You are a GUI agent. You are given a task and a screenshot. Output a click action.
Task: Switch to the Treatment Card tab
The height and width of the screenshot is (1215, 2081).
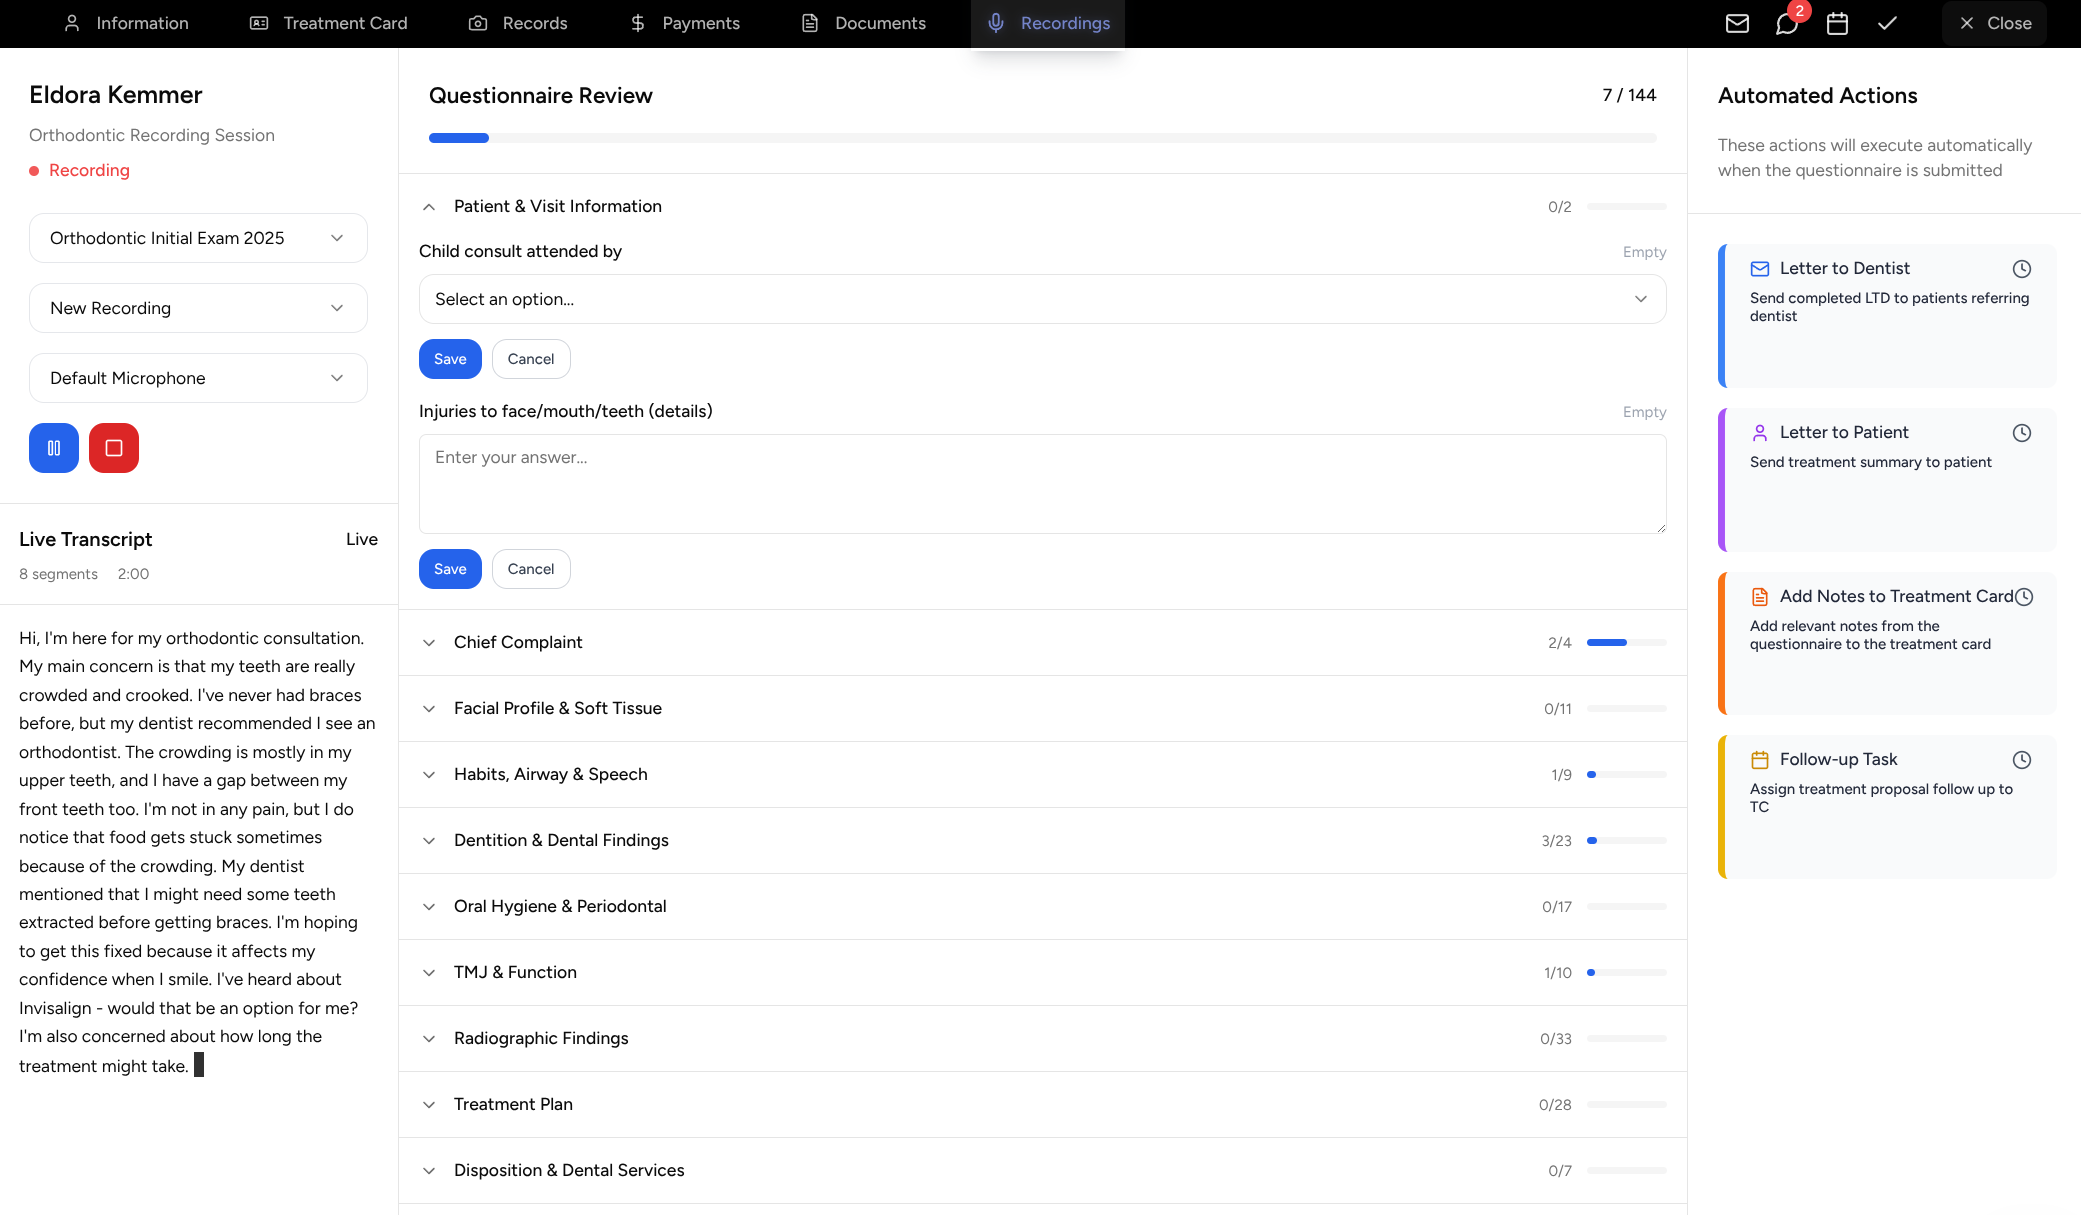(328, 23)
